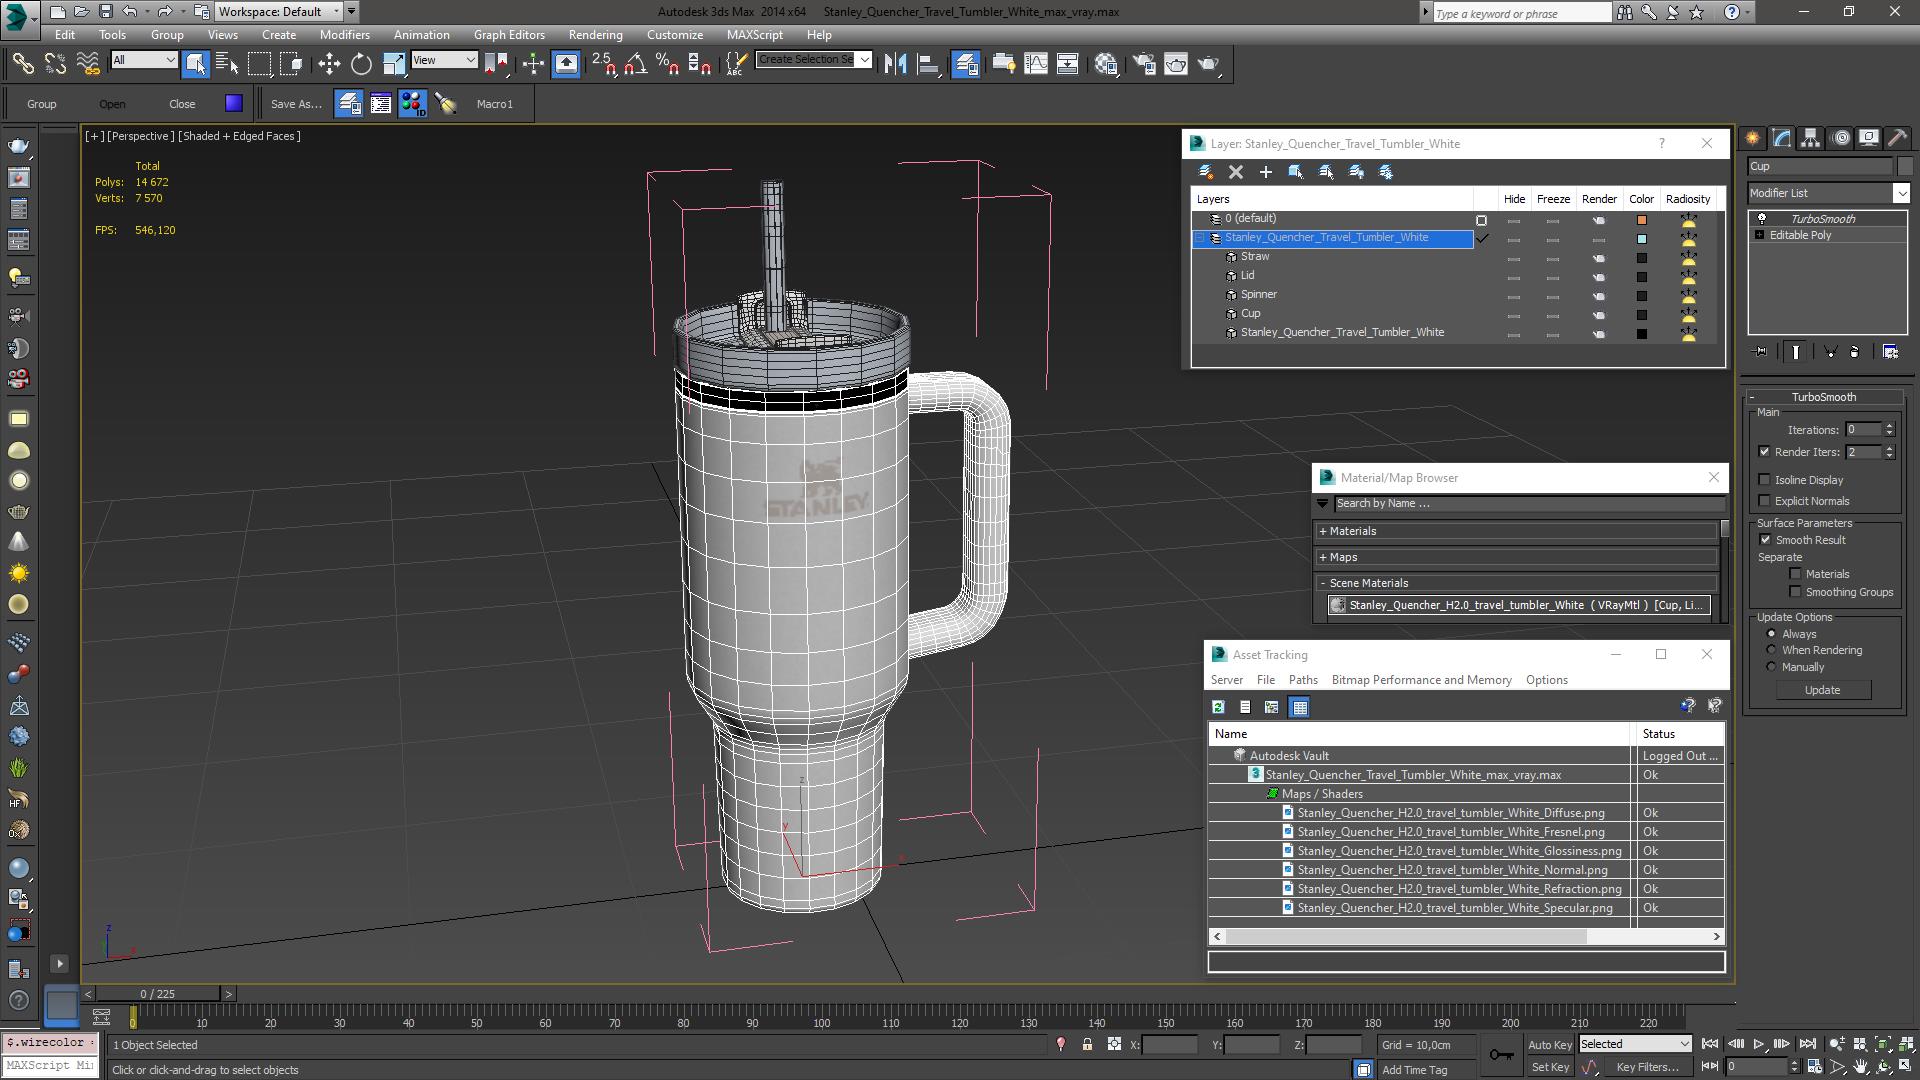Open reference coordinate View dropdown

tap(444, 60)
